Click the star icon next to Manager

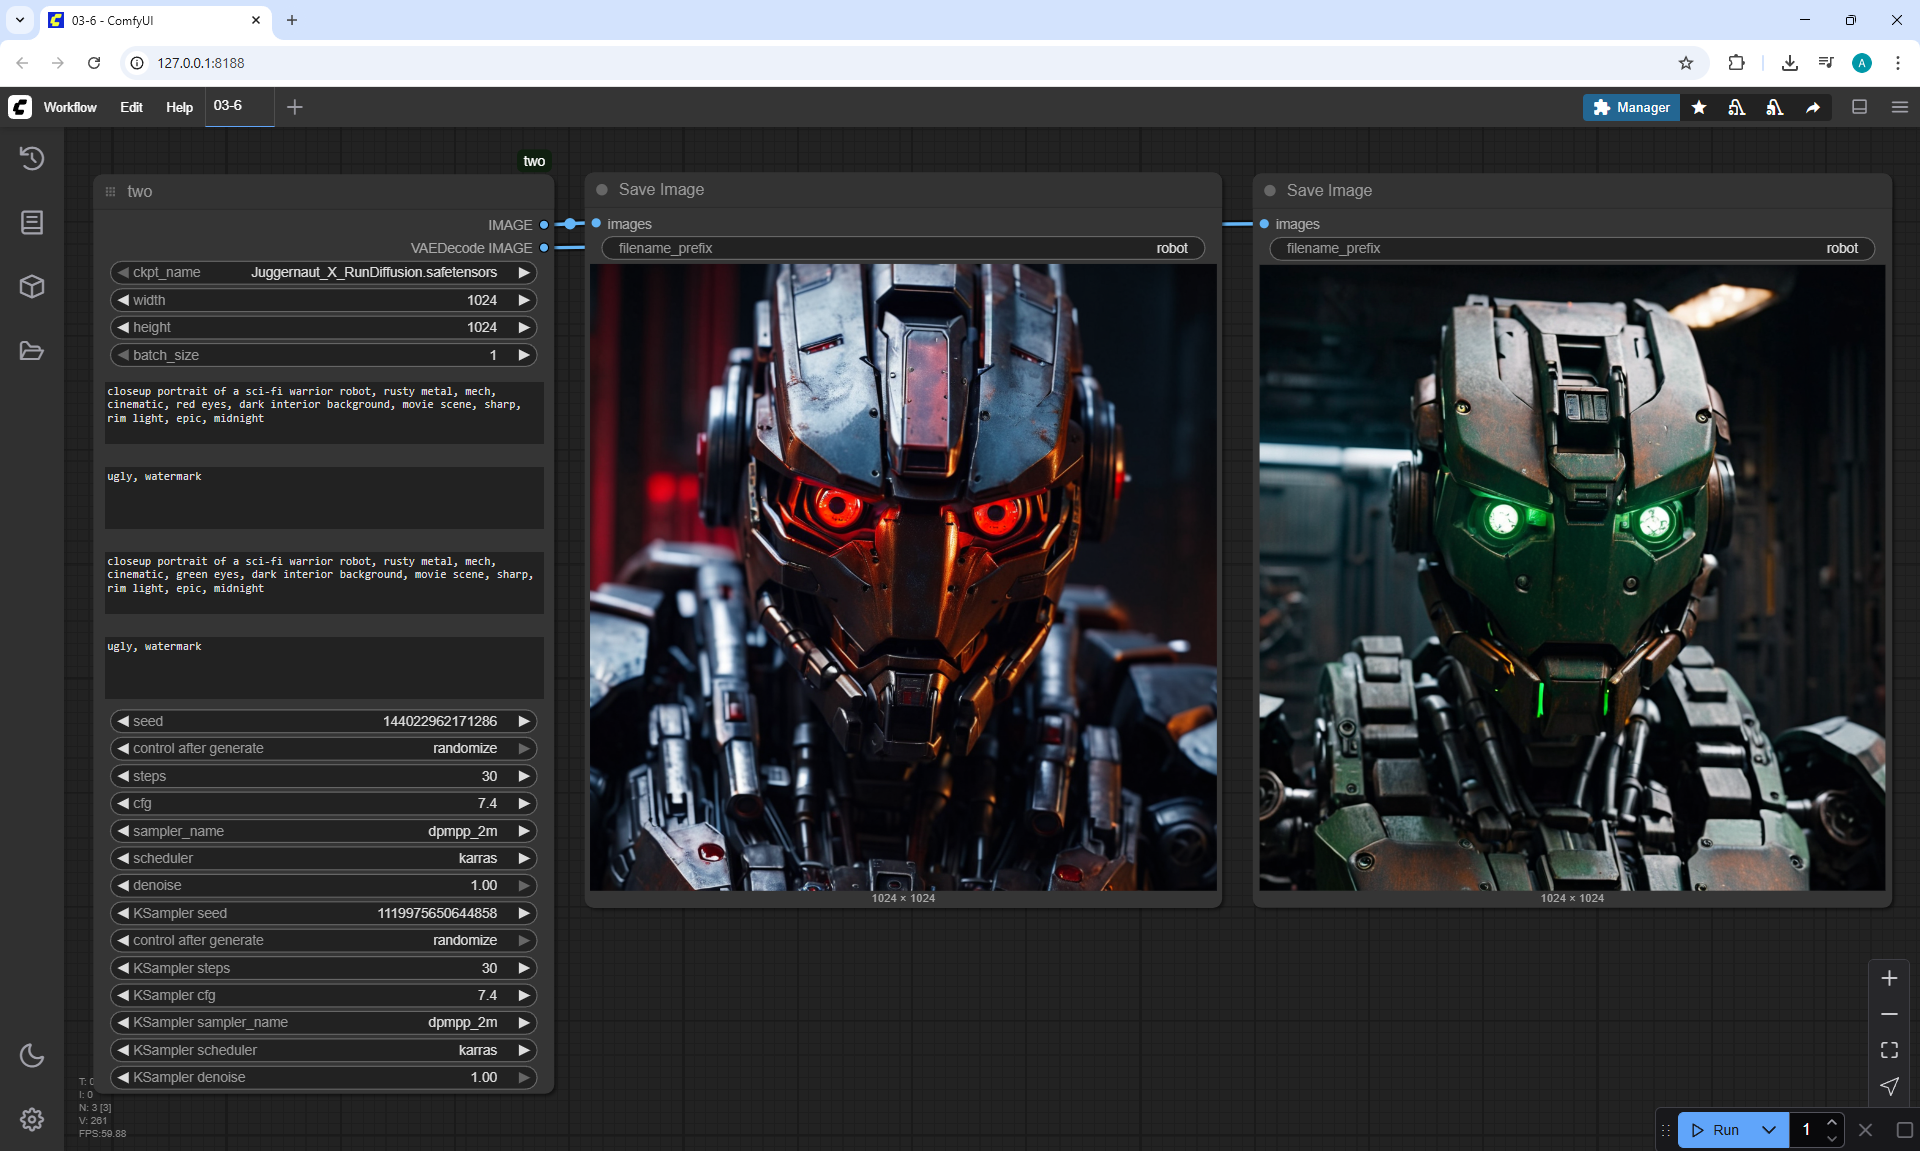(1699, 107)
